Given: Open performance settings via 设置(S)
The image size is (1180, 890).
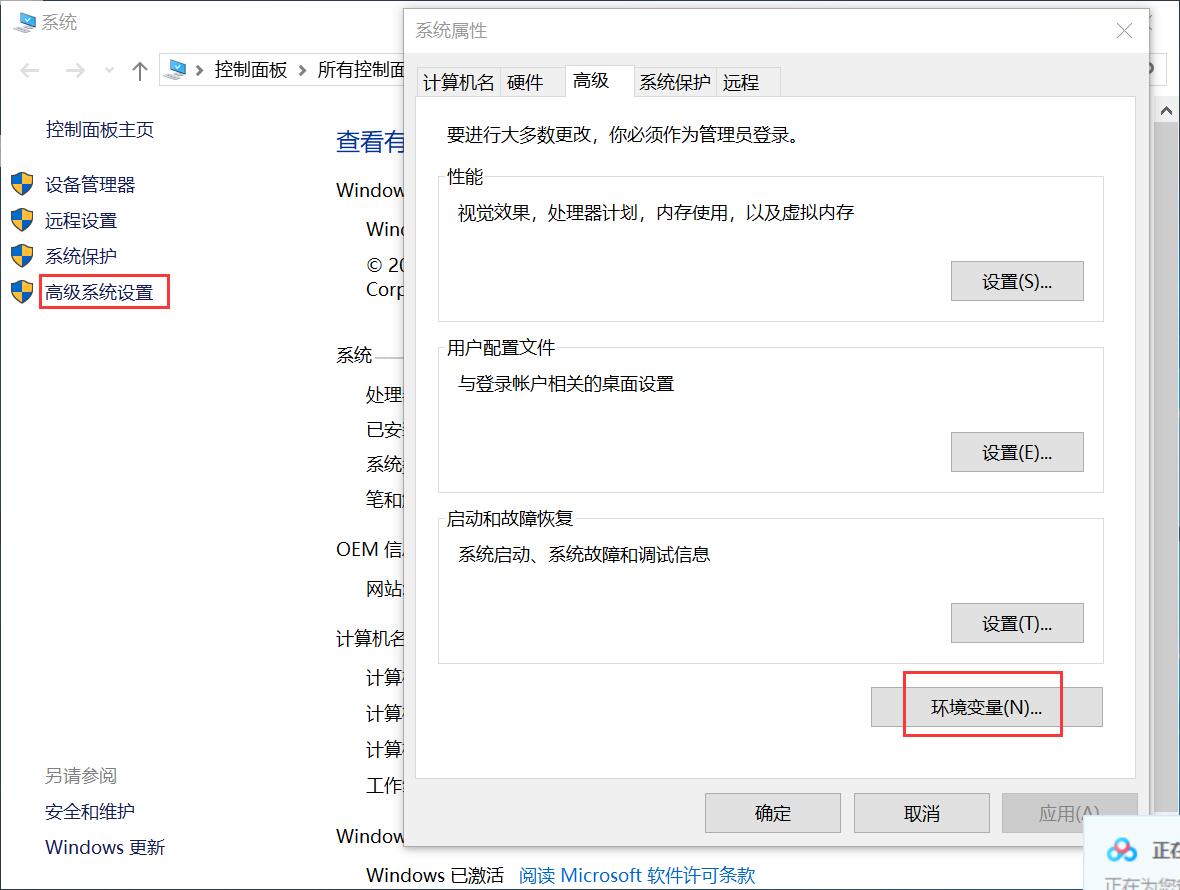Looking at the screenshot, I should tap(1017, 281).
